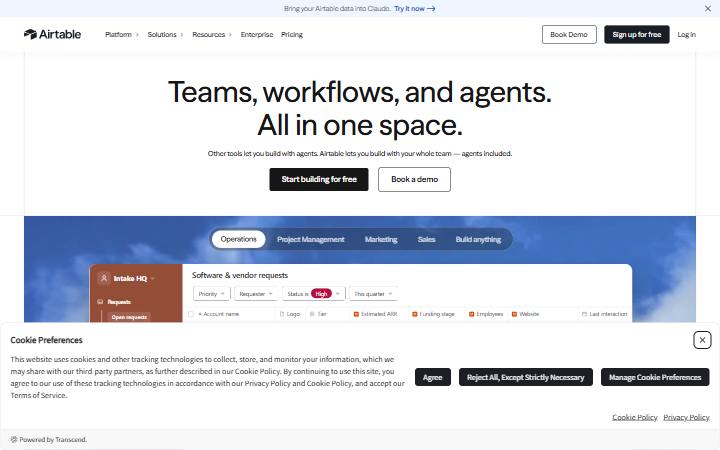Select Open requests in the sidebar
Screen dimensions: 720x450
pos(129,317)
